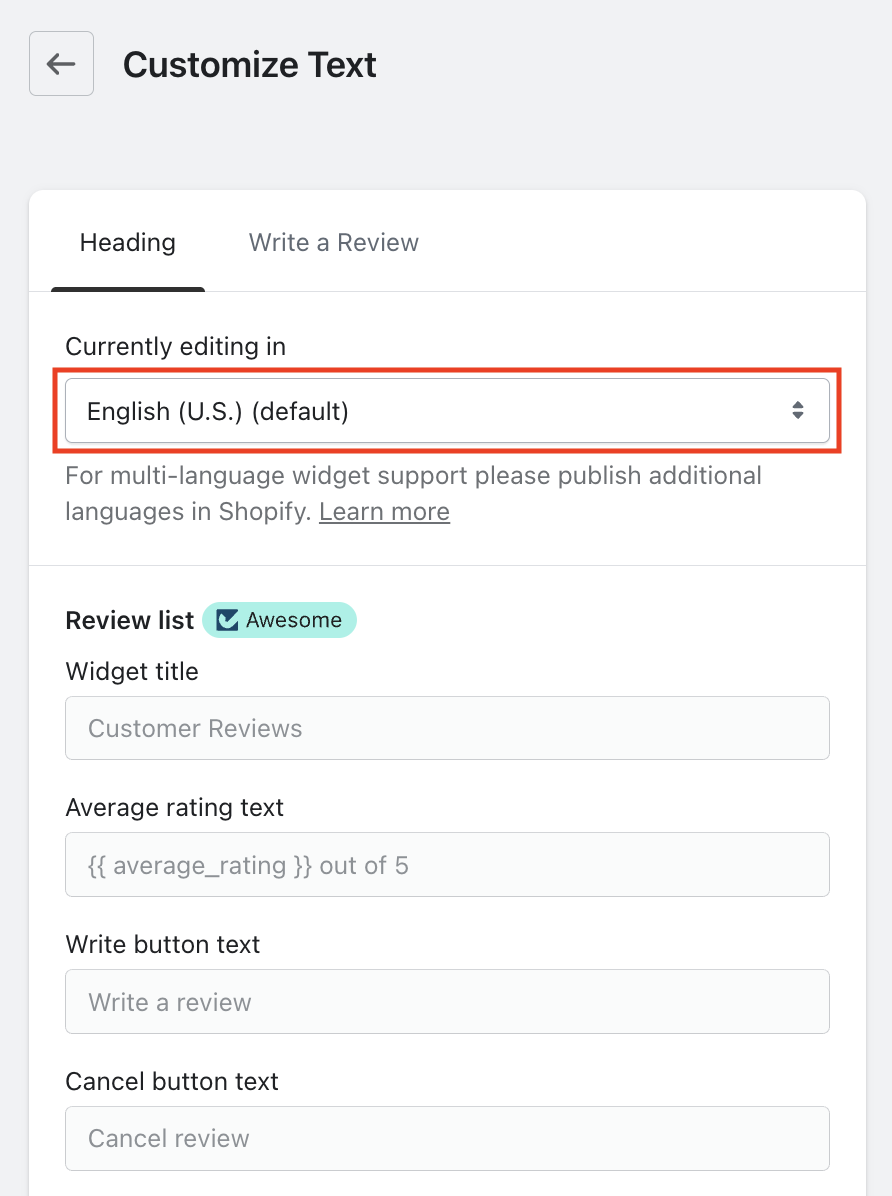Click the multi-language widget support help text
The height and width of the screenshot is (1196, 892).
click(x=413, y=476)
